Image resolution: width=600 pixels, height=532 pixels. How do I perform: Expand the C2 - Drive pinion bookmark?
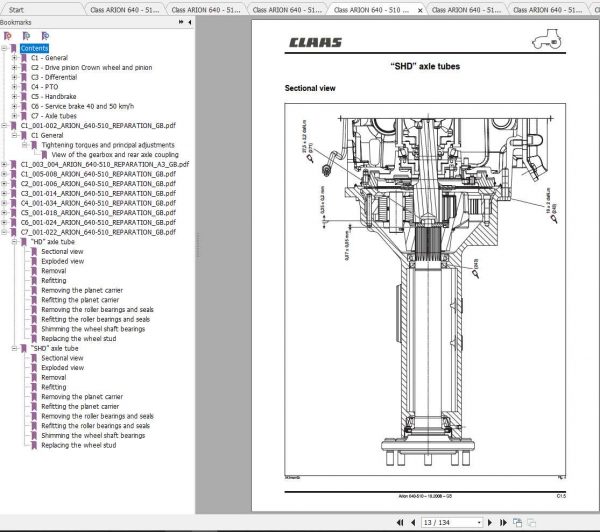tap(14, 67)
